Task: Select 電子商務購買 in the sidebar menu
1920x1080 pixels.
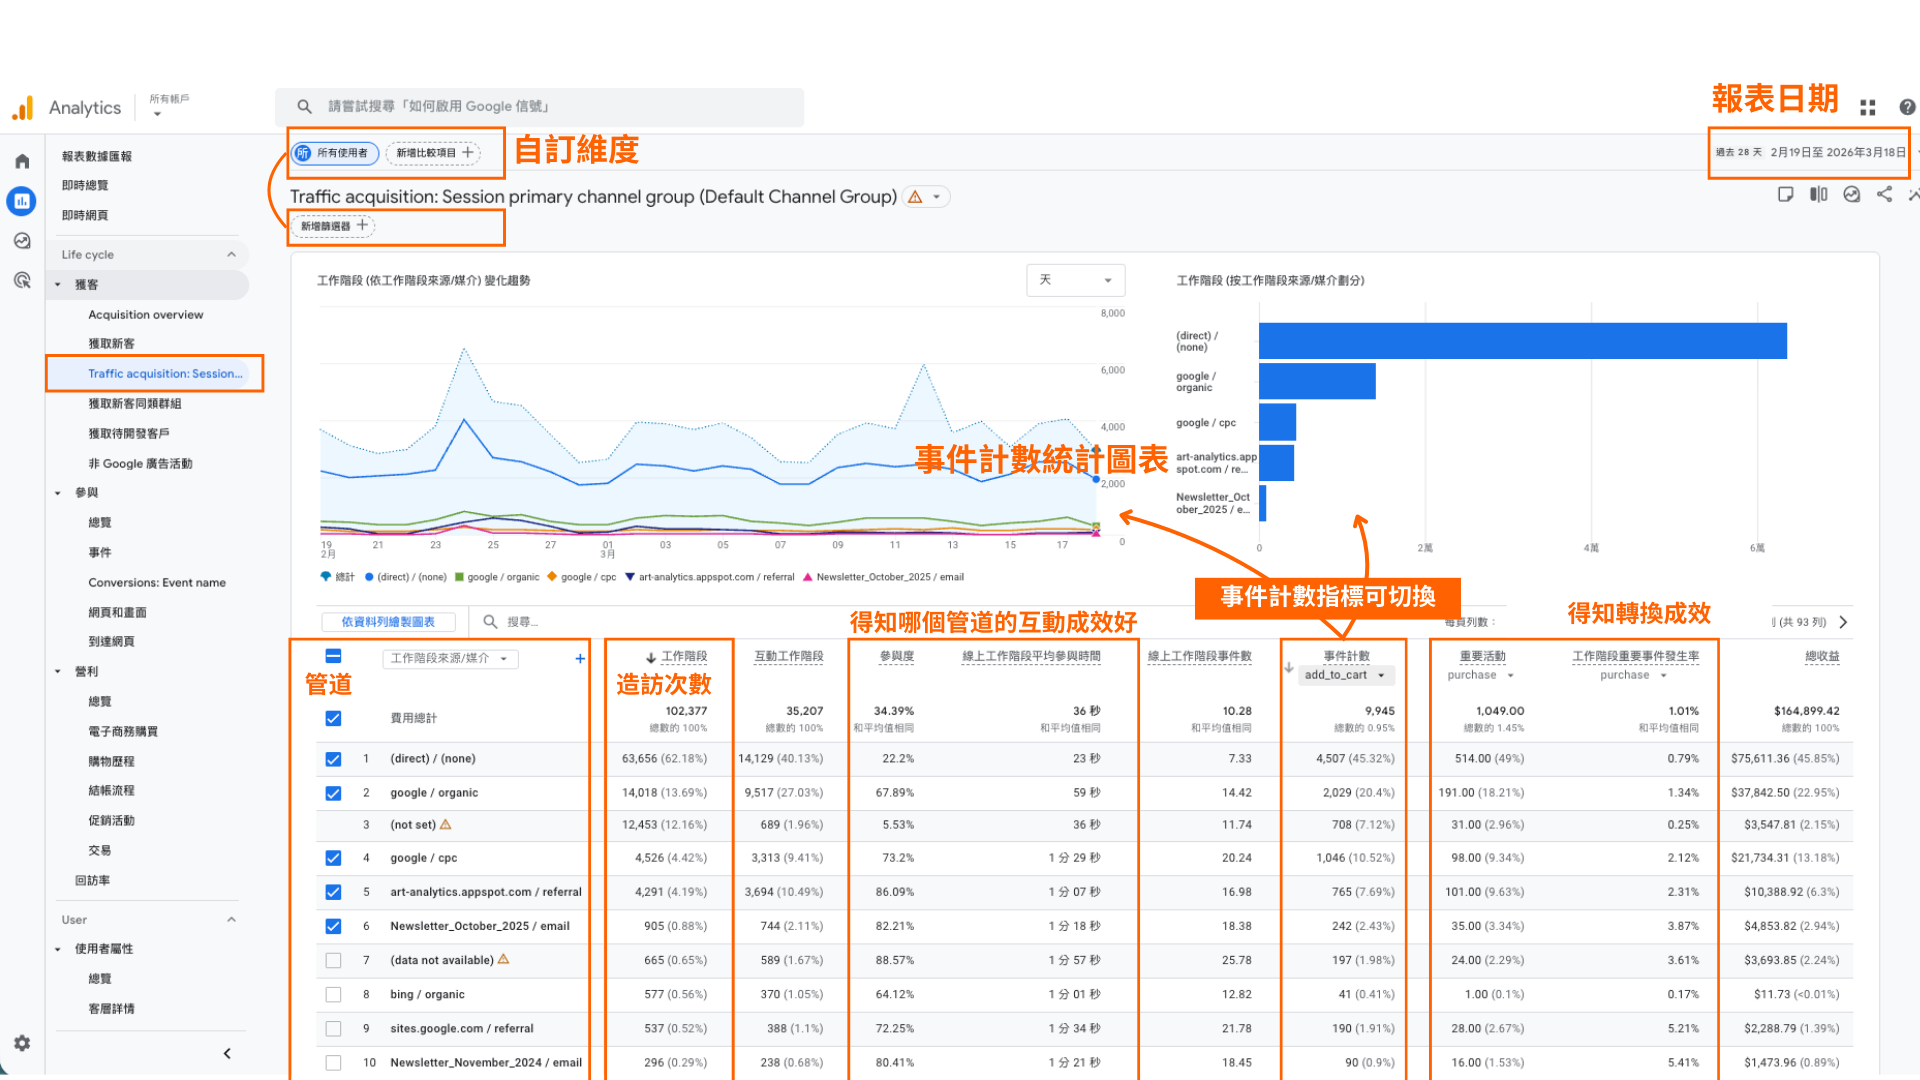Action: pyautogui.click(x=124, y=731)
